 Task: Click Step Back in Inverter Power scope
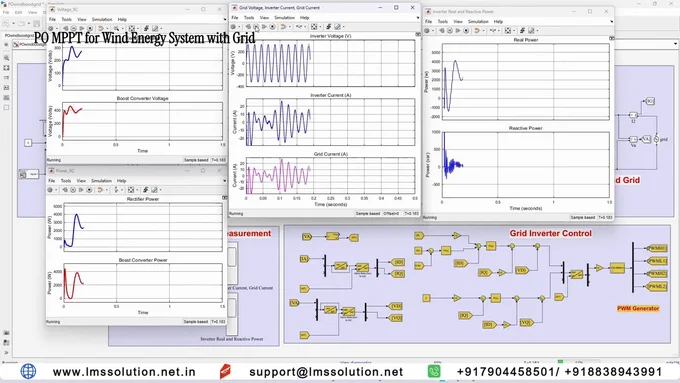click(x=441, y=30)
